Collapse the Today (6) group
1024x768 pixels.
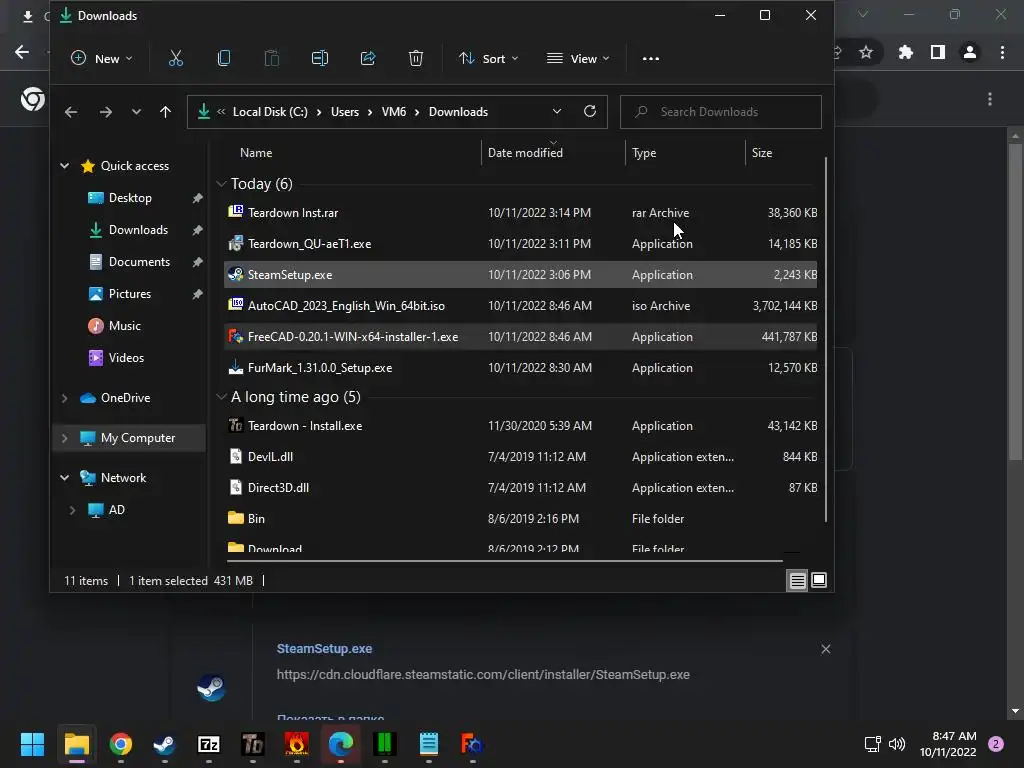221,184
